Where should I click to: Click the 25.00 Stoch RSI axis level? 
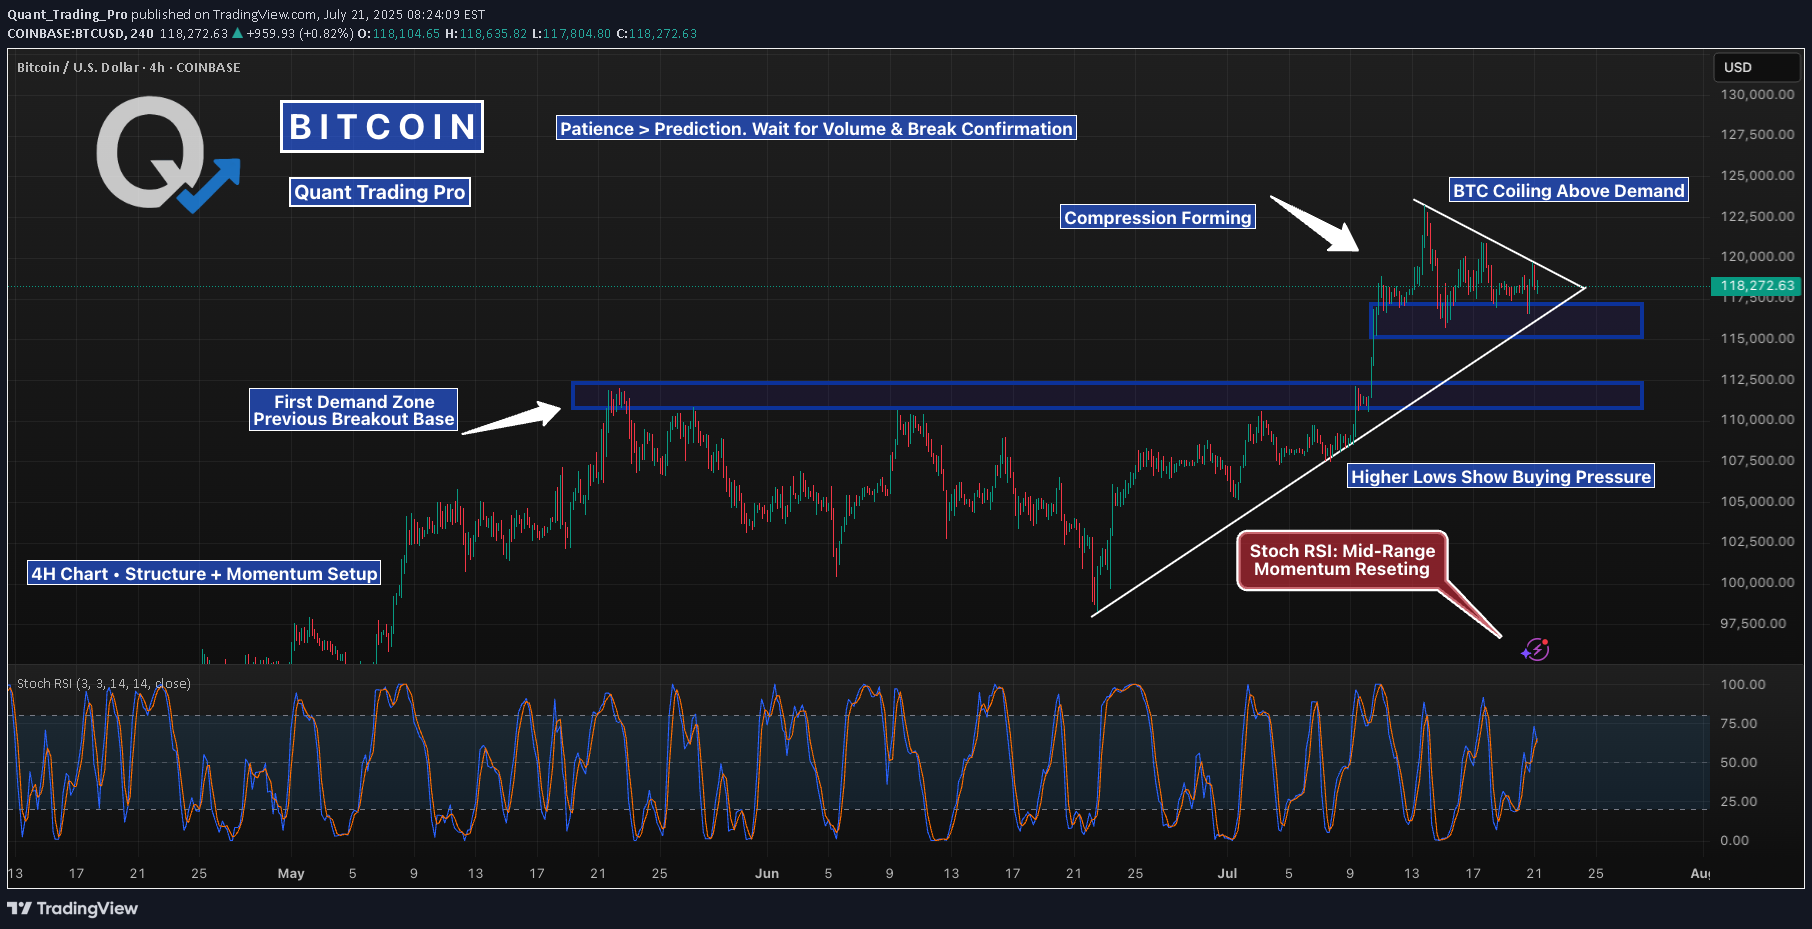click(1738, 801)
